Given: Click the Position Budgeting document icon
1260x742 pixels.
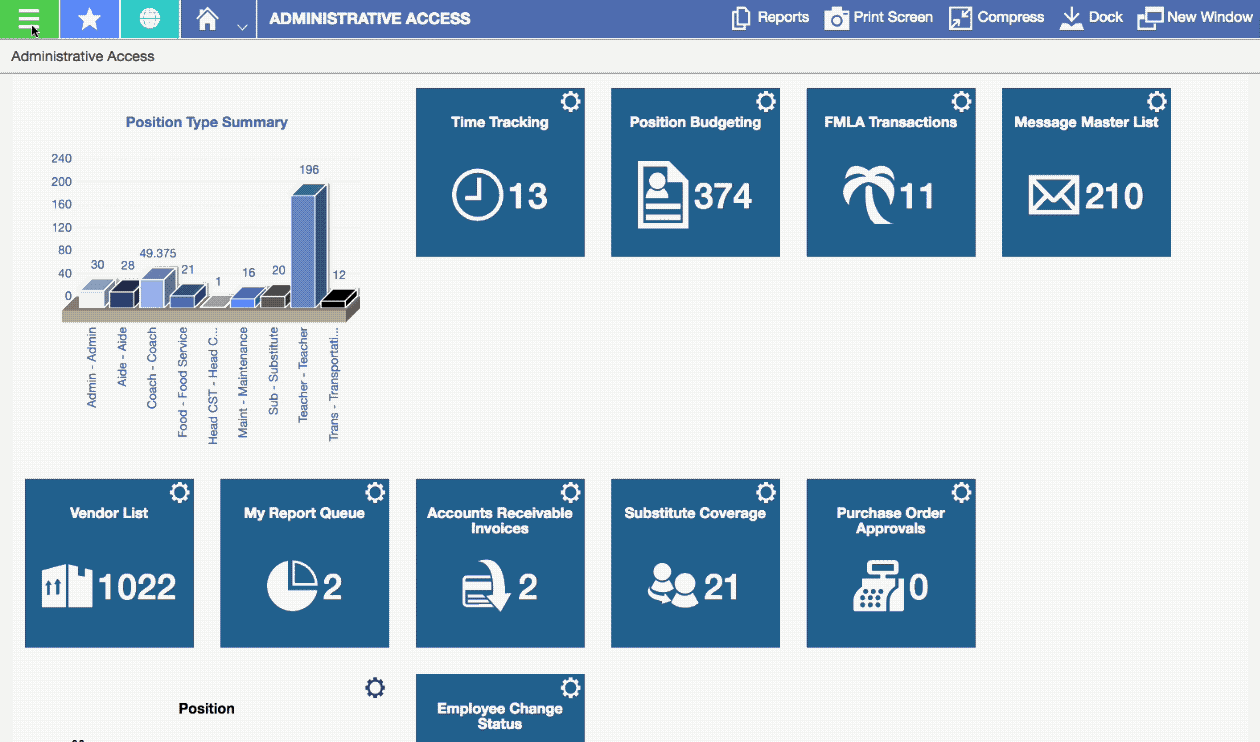Looking at the screenshot, I should (663, 196).
